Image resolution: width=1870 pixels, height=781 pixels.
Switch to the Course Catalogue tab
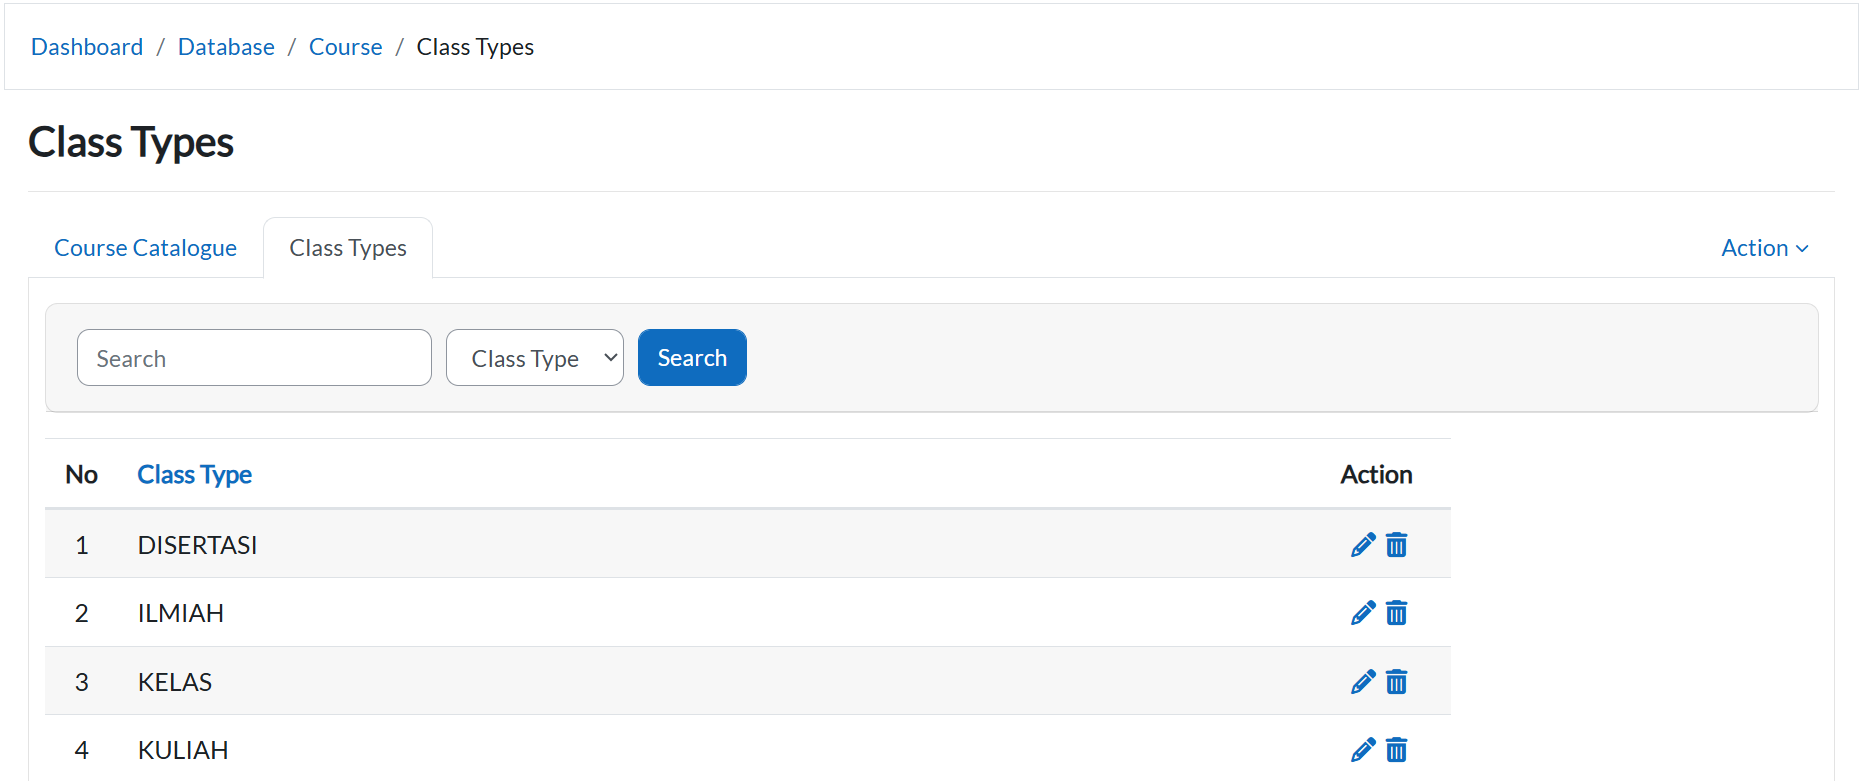click(x=145, y=248)
